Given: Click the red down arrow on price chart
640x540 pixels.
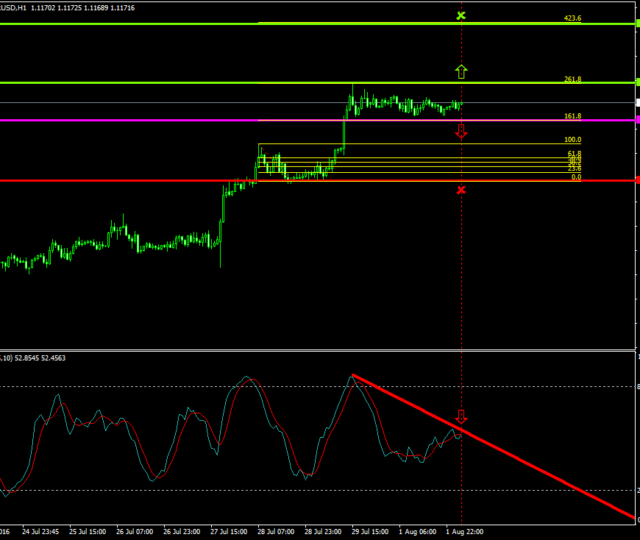Looking at the screenshot, I should [x=461, y=131].
